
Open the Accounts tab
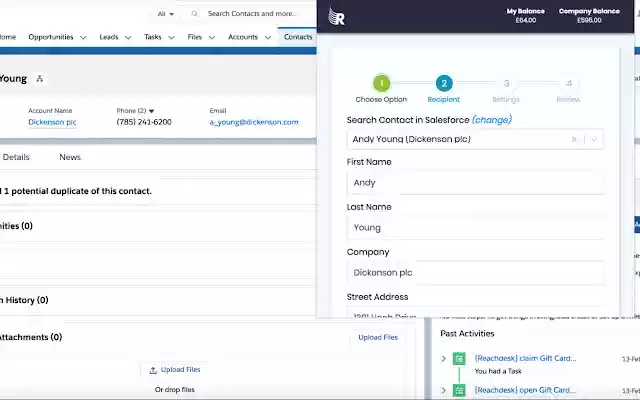pyautogui.click(x=243, y=37)
